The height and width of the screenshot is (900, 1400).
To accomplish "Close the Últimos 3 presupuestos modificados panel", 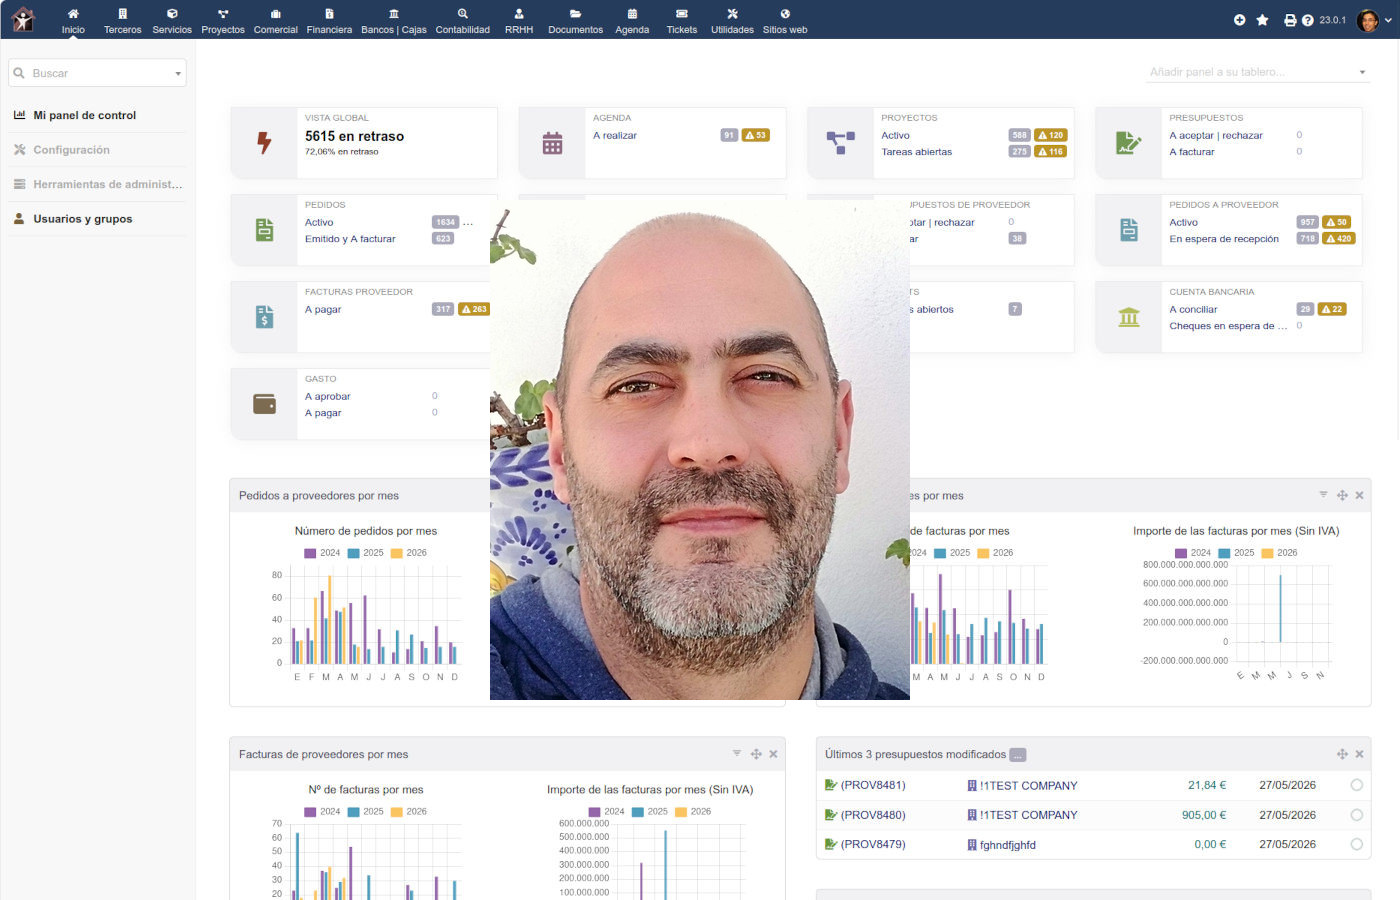I will click(1359, 754).
